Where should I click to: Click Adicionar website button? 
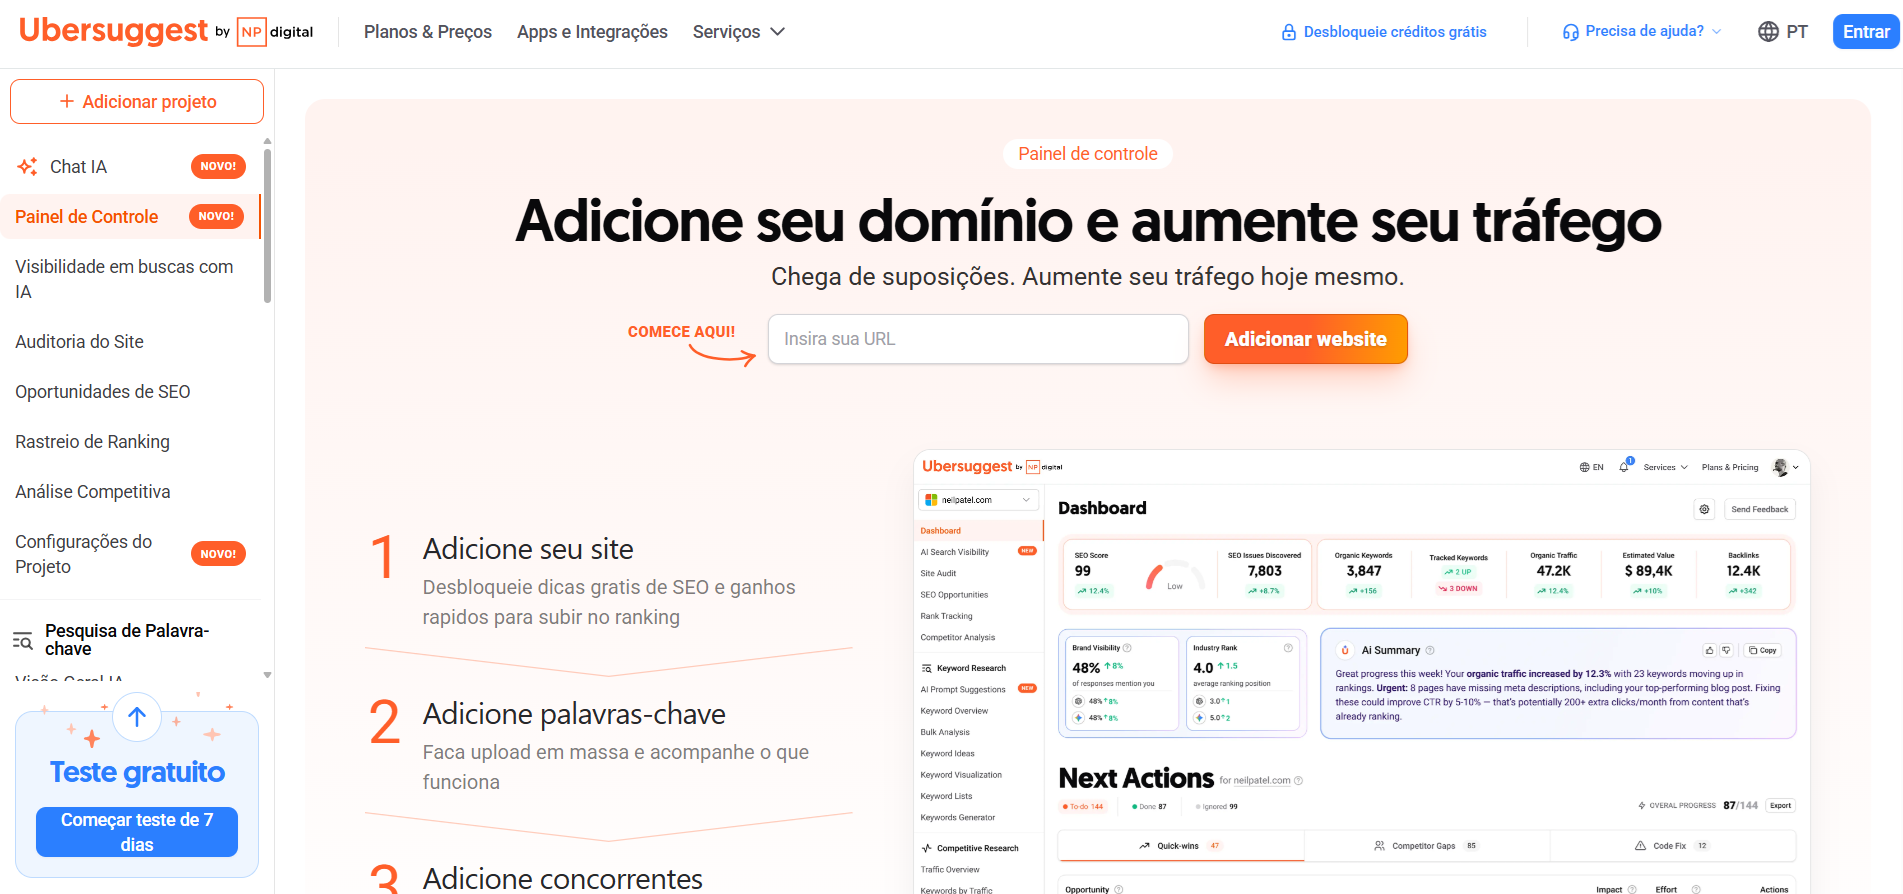(x=1305, y=339)
